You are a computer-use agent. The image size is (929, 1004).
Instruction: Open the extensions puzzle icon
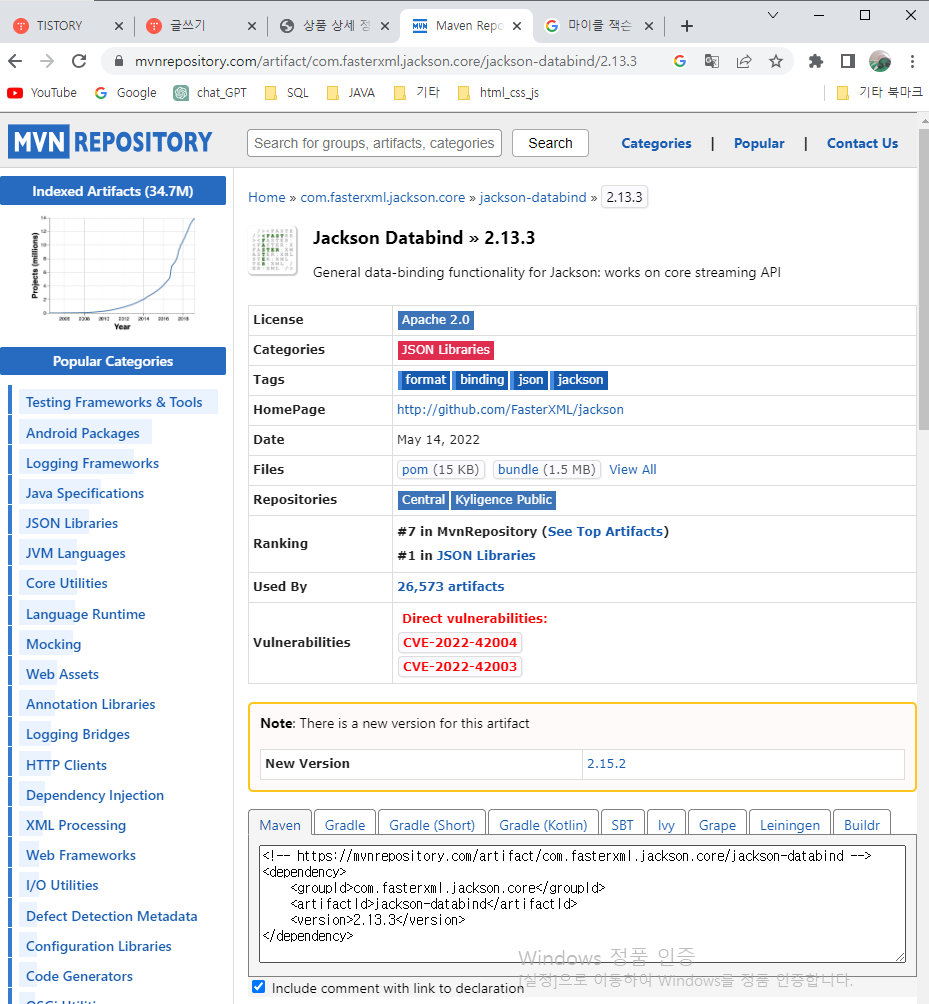click(x=816, y=61)
